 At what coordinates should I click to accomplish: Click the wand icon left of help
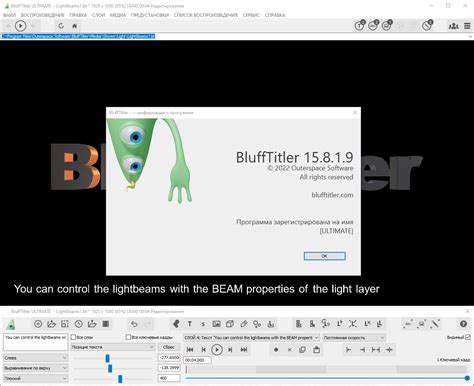click(435, 324)
